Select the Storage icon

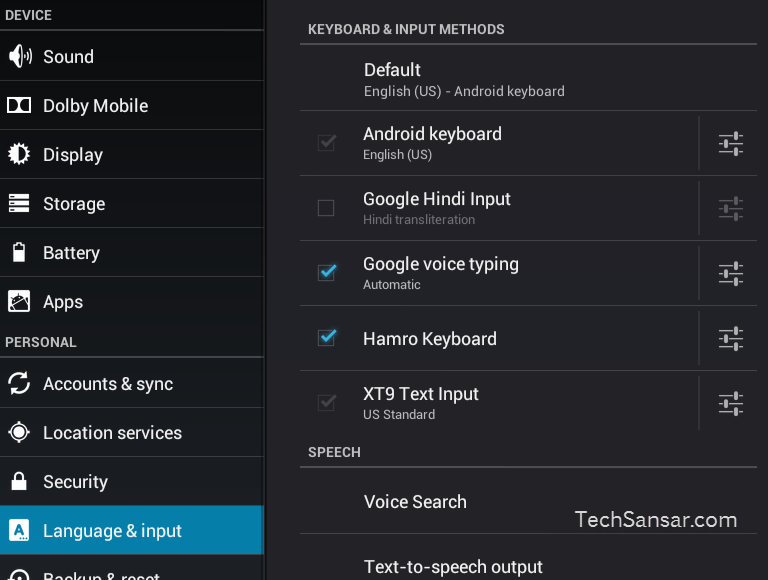tap(19, 203)
